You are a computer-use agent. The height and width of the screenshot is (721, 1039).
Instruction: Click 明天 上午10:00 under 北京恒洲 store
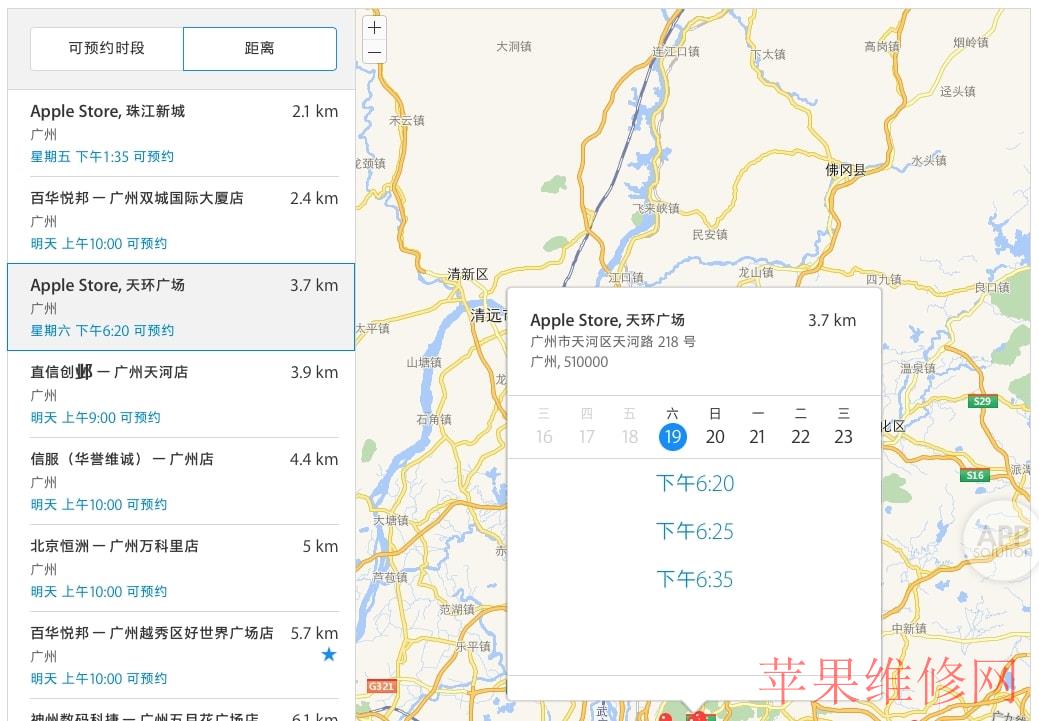click(99, 591)
